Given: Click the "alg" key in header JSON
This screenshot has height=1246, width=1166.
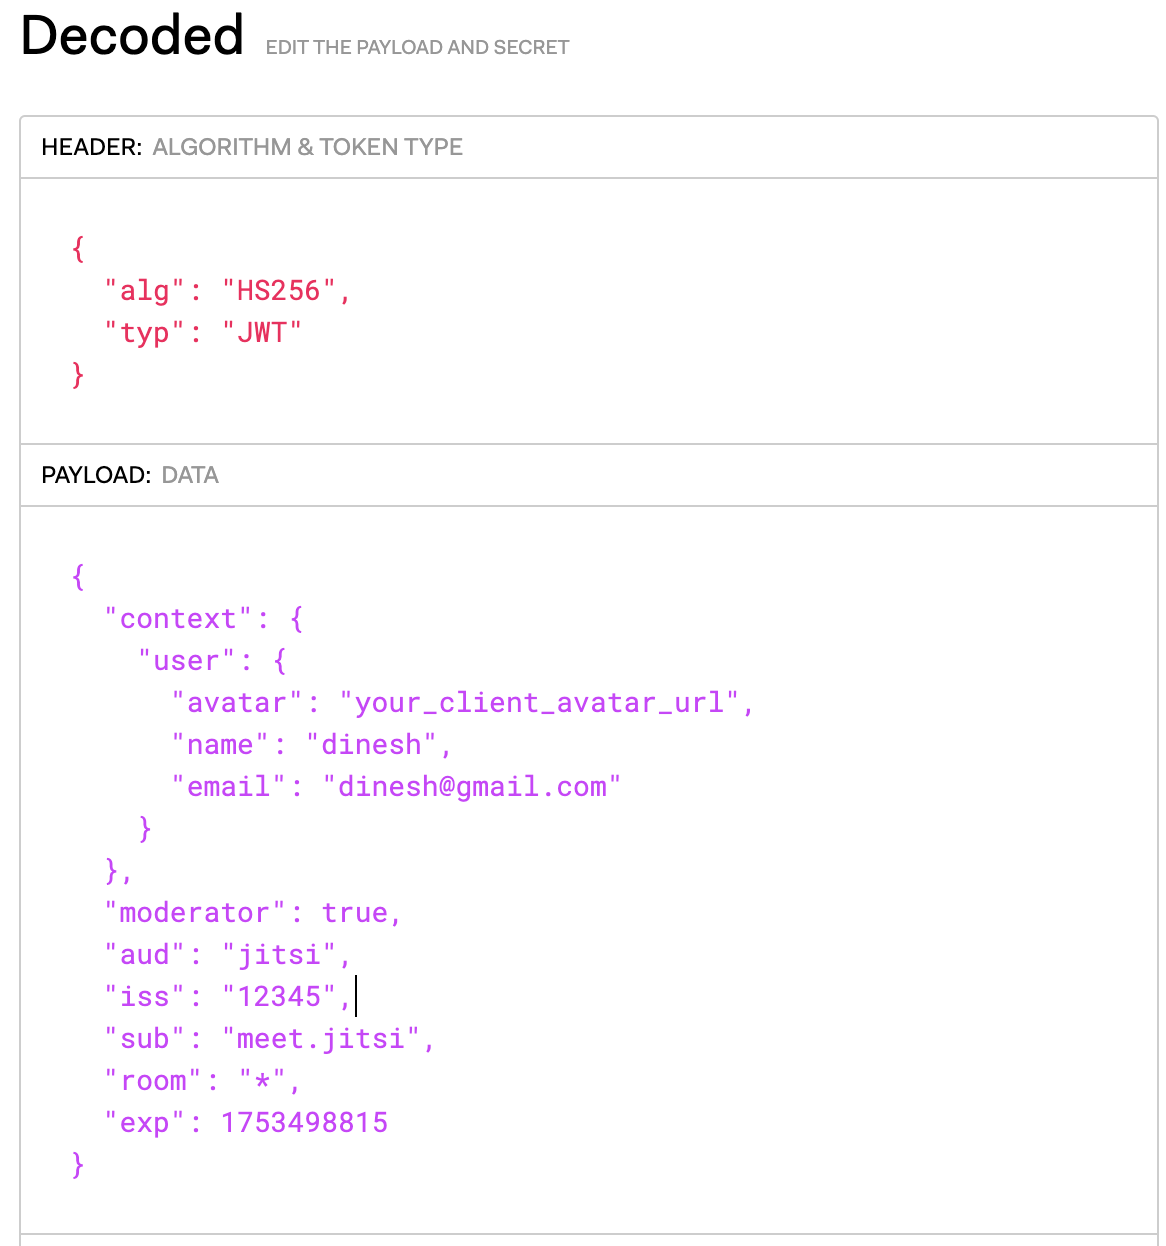Looking at the screenshot, I should click(145, 291).
